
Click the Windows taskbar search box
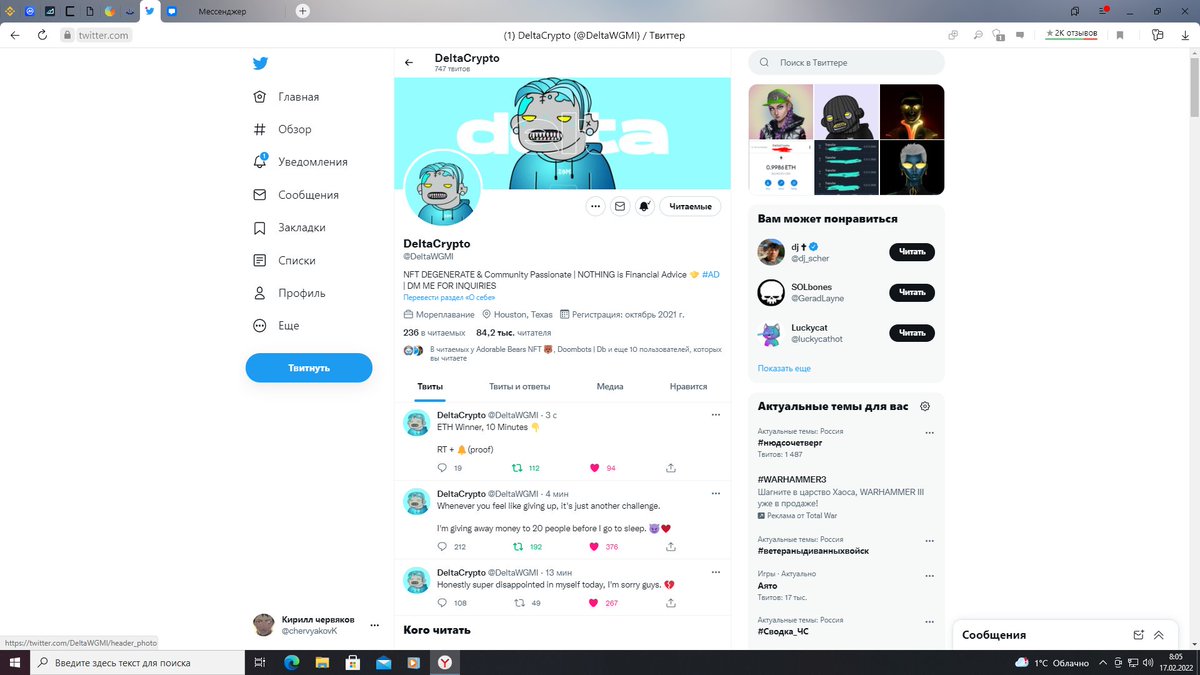point(137,662)
